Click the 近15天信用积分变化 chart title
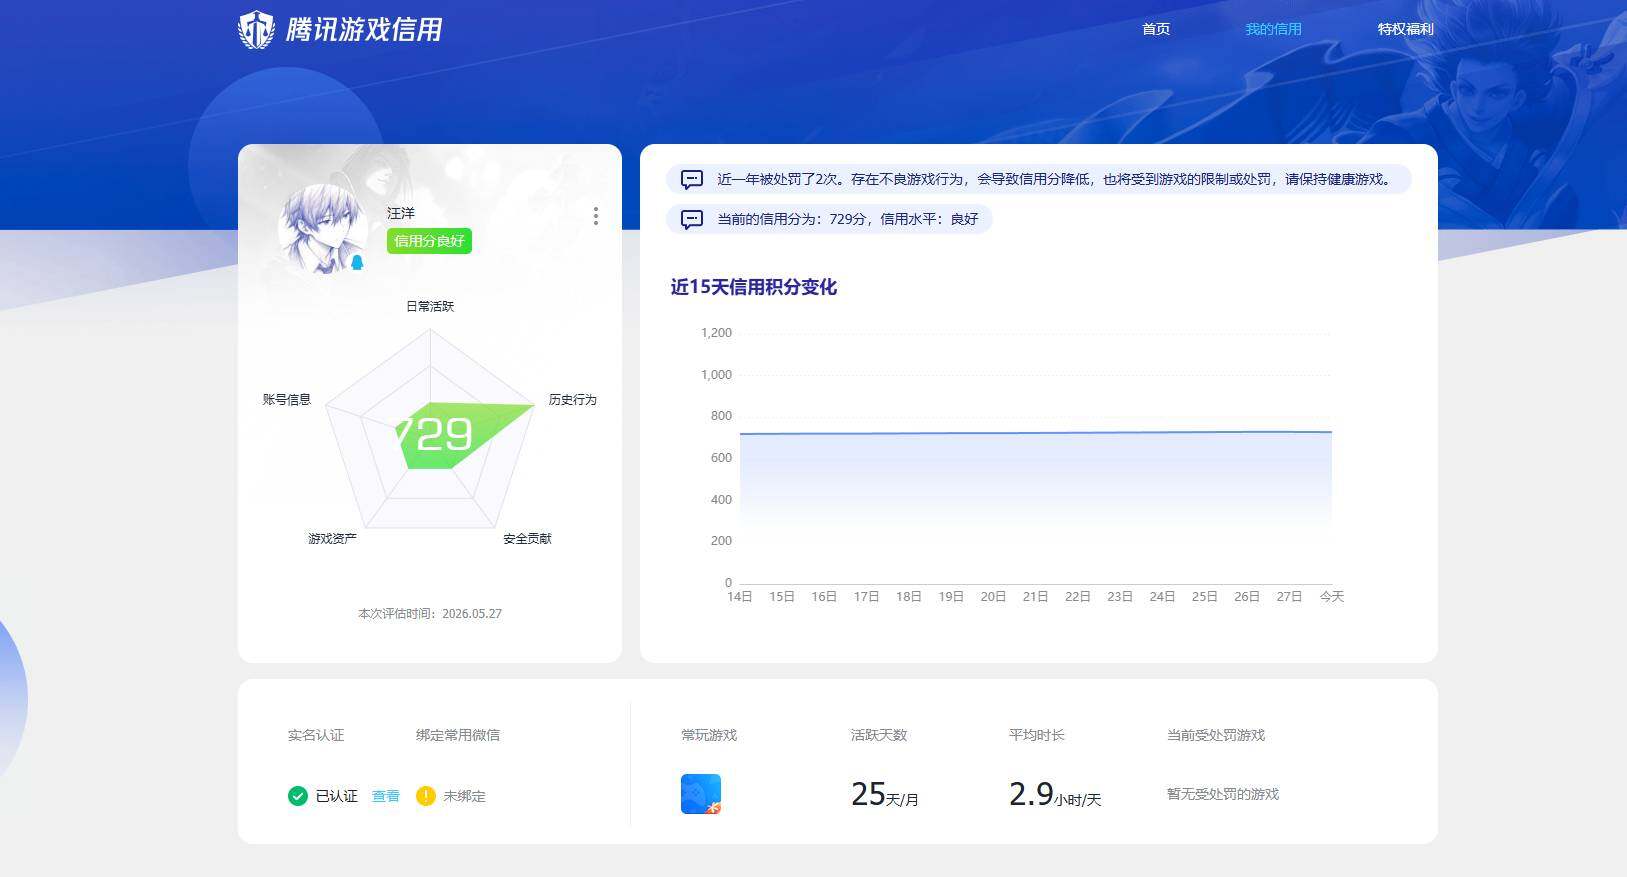This screenshot has width=1627, height=877. coord(753,287)
